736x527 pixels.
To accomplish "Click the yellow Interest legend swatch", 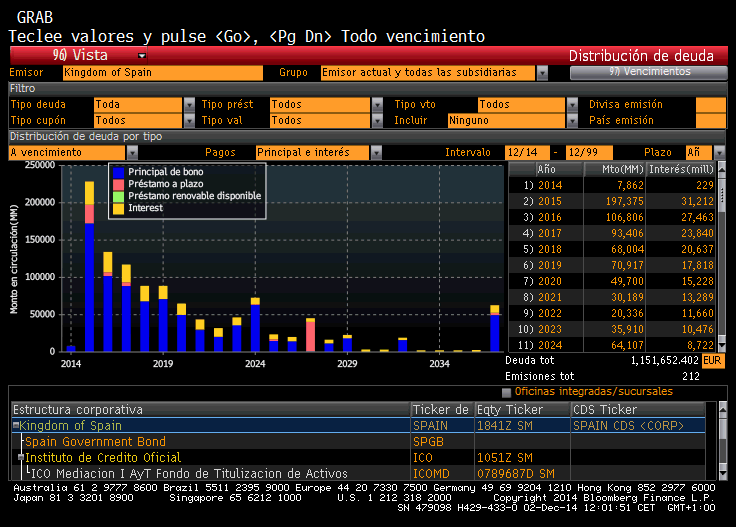I will tap(119, 209).
